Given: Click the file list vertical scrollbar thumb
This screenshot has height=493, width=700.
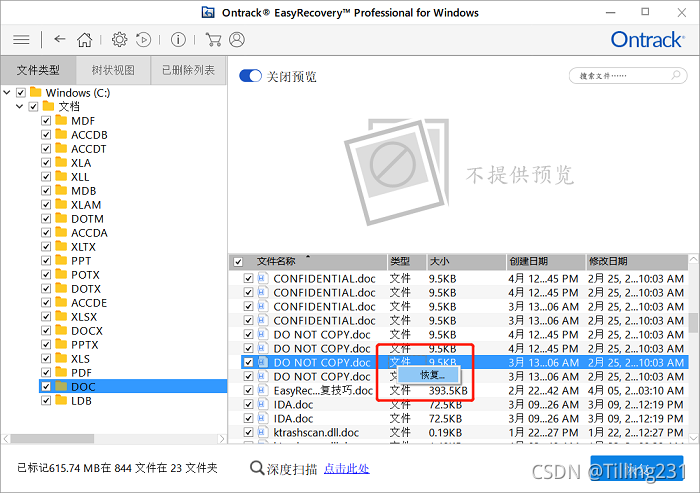Looking at the screenshot, I should point(693,322).
